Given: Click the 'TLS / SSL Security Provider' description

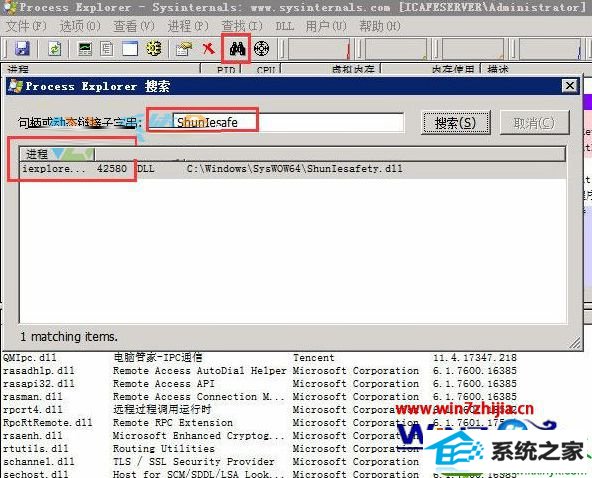Looking at the screenshot, I should (x=194, y=461).
